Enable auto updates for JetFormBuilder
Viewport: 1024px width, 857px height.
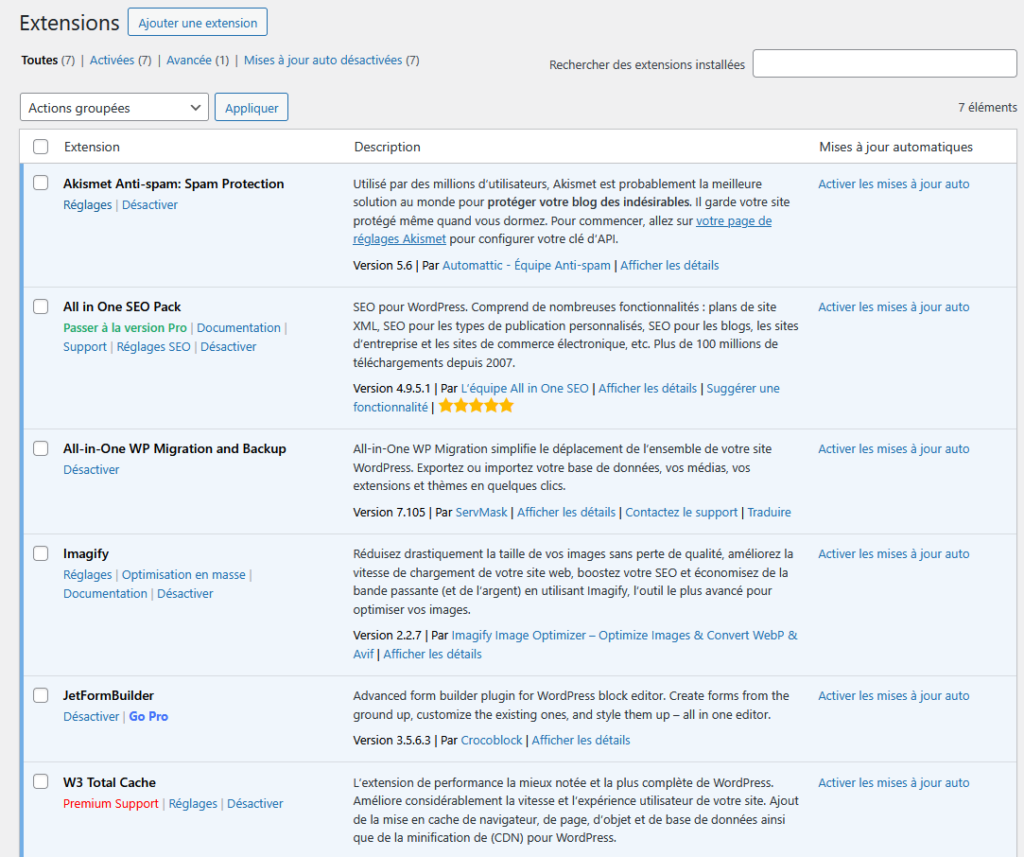point(893,696)
